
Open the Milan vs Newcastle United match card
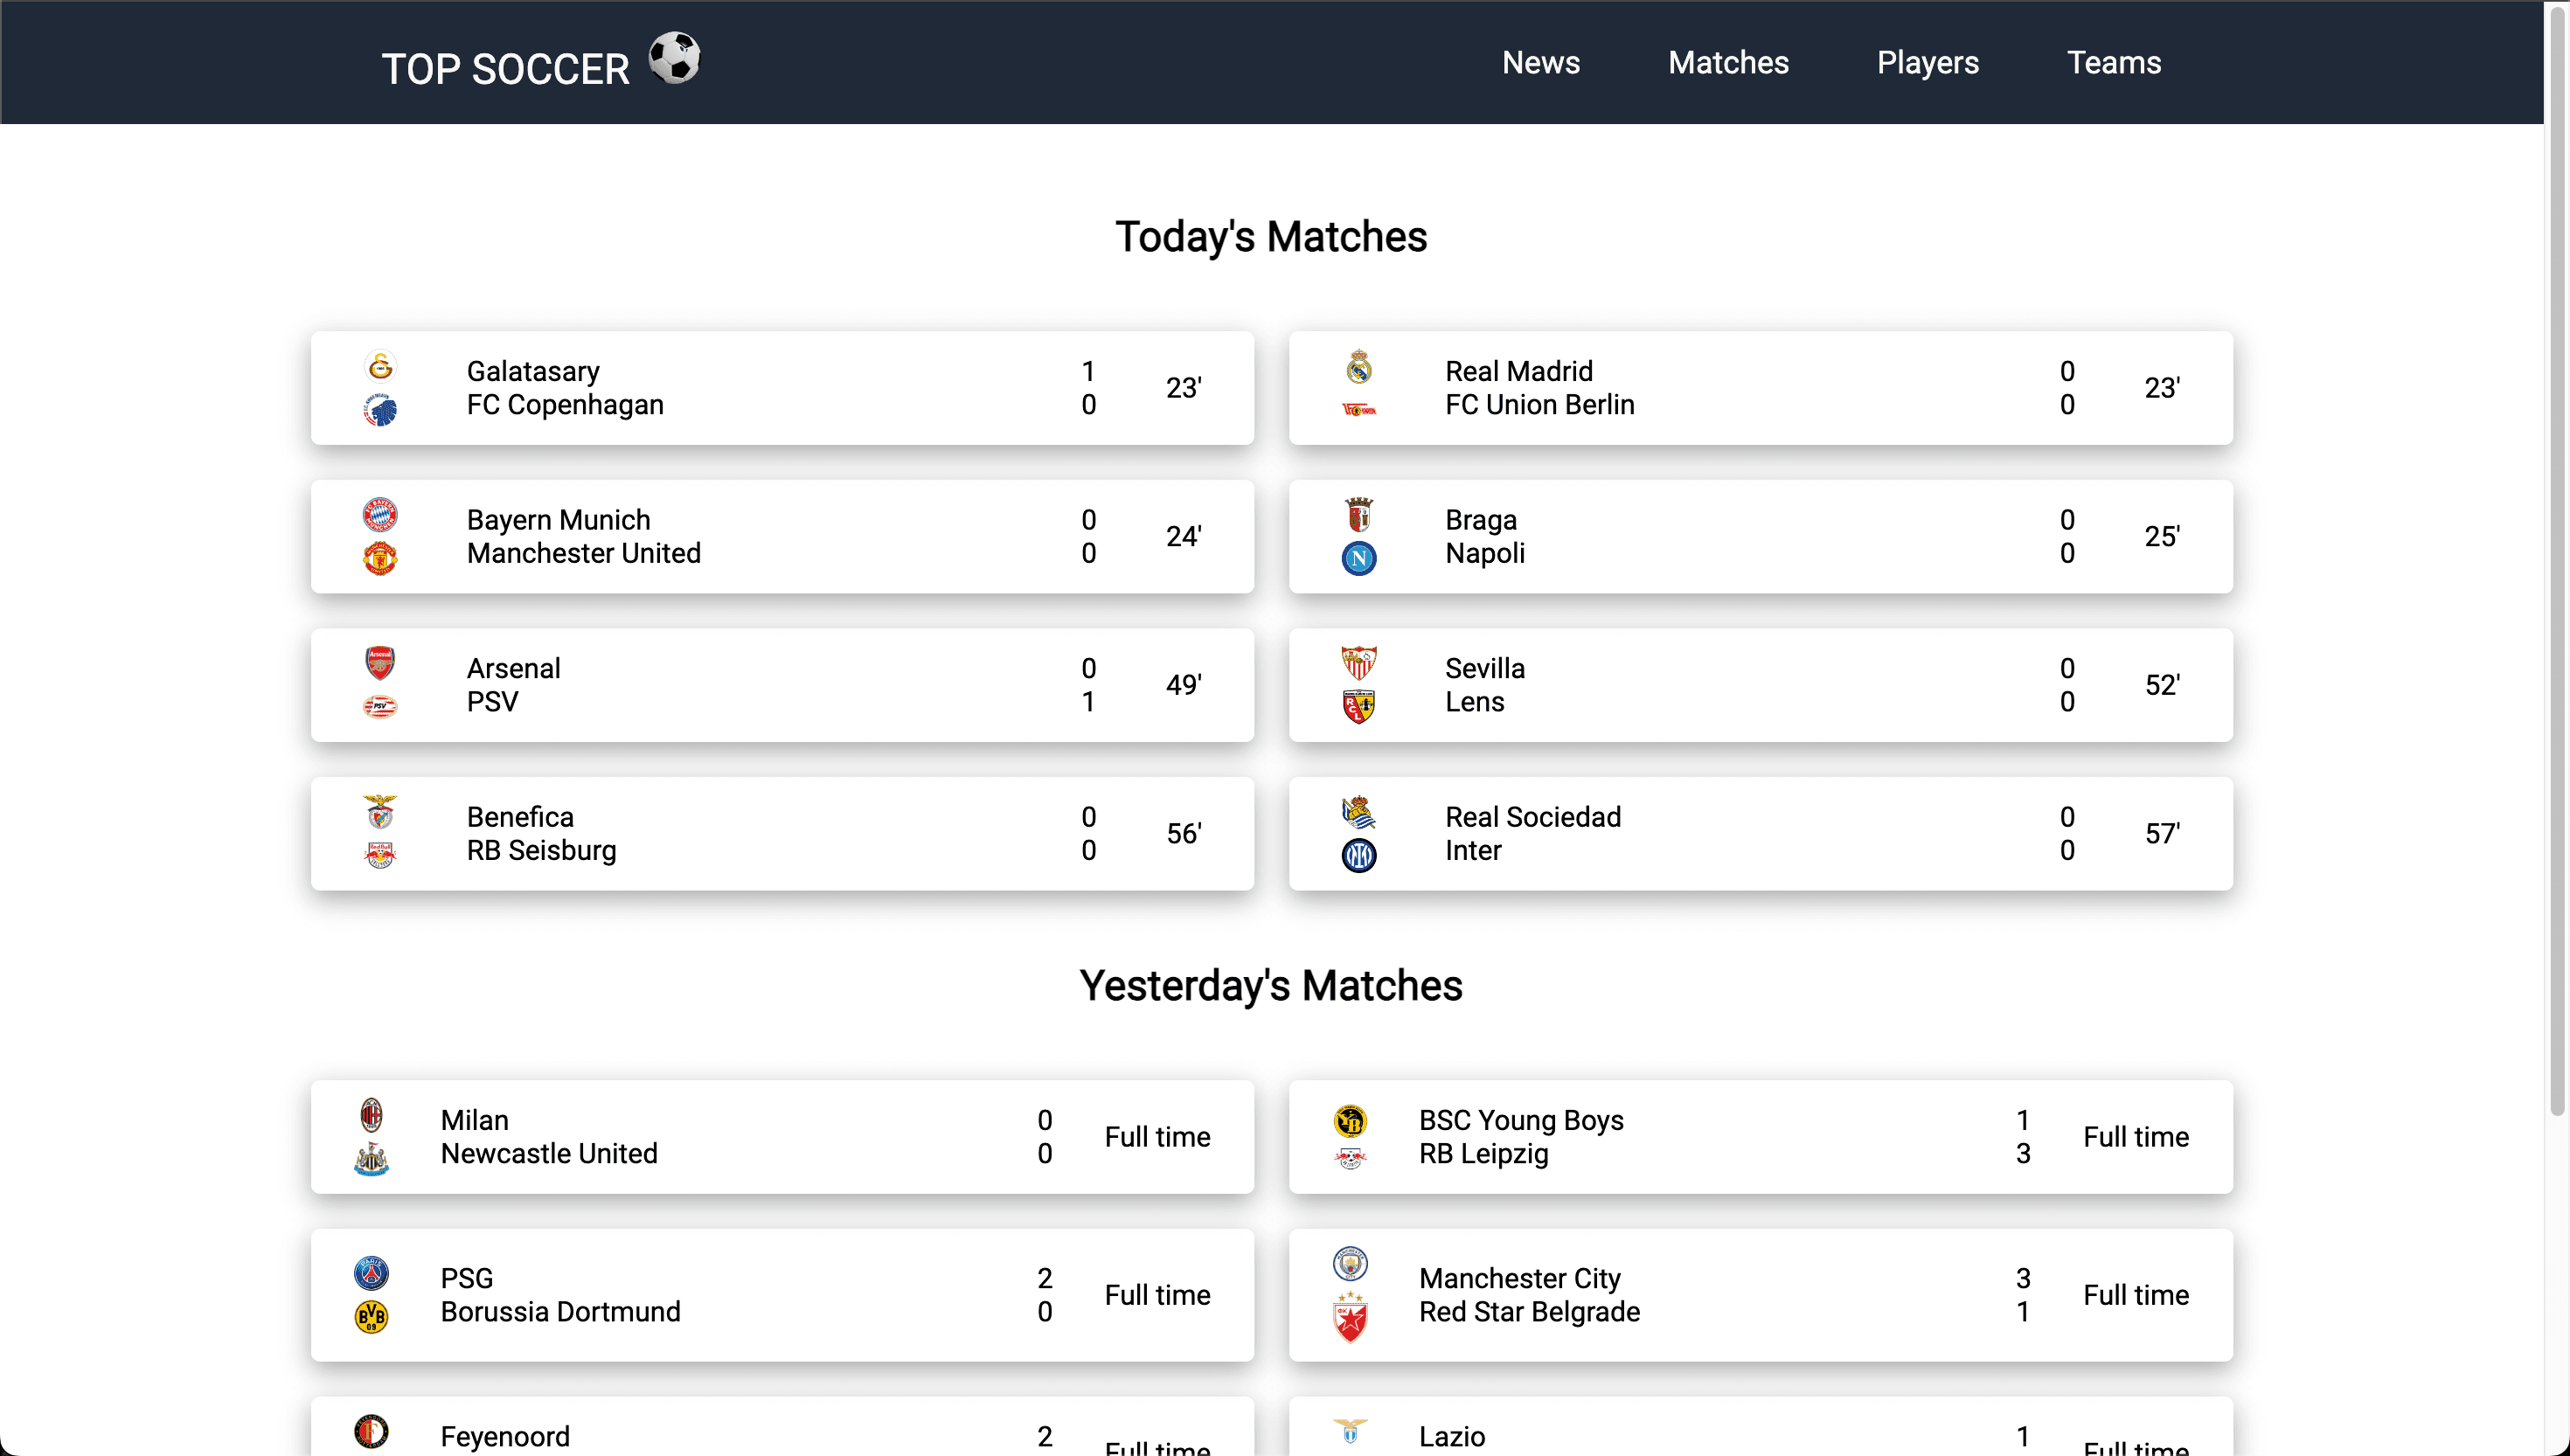coord(782,1137)
